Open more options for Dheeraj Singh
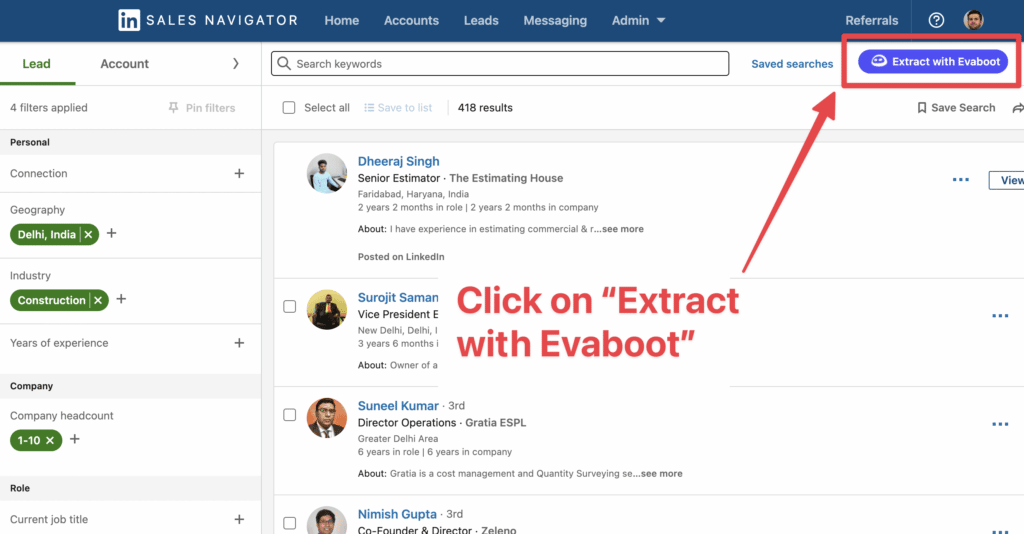 961,180
